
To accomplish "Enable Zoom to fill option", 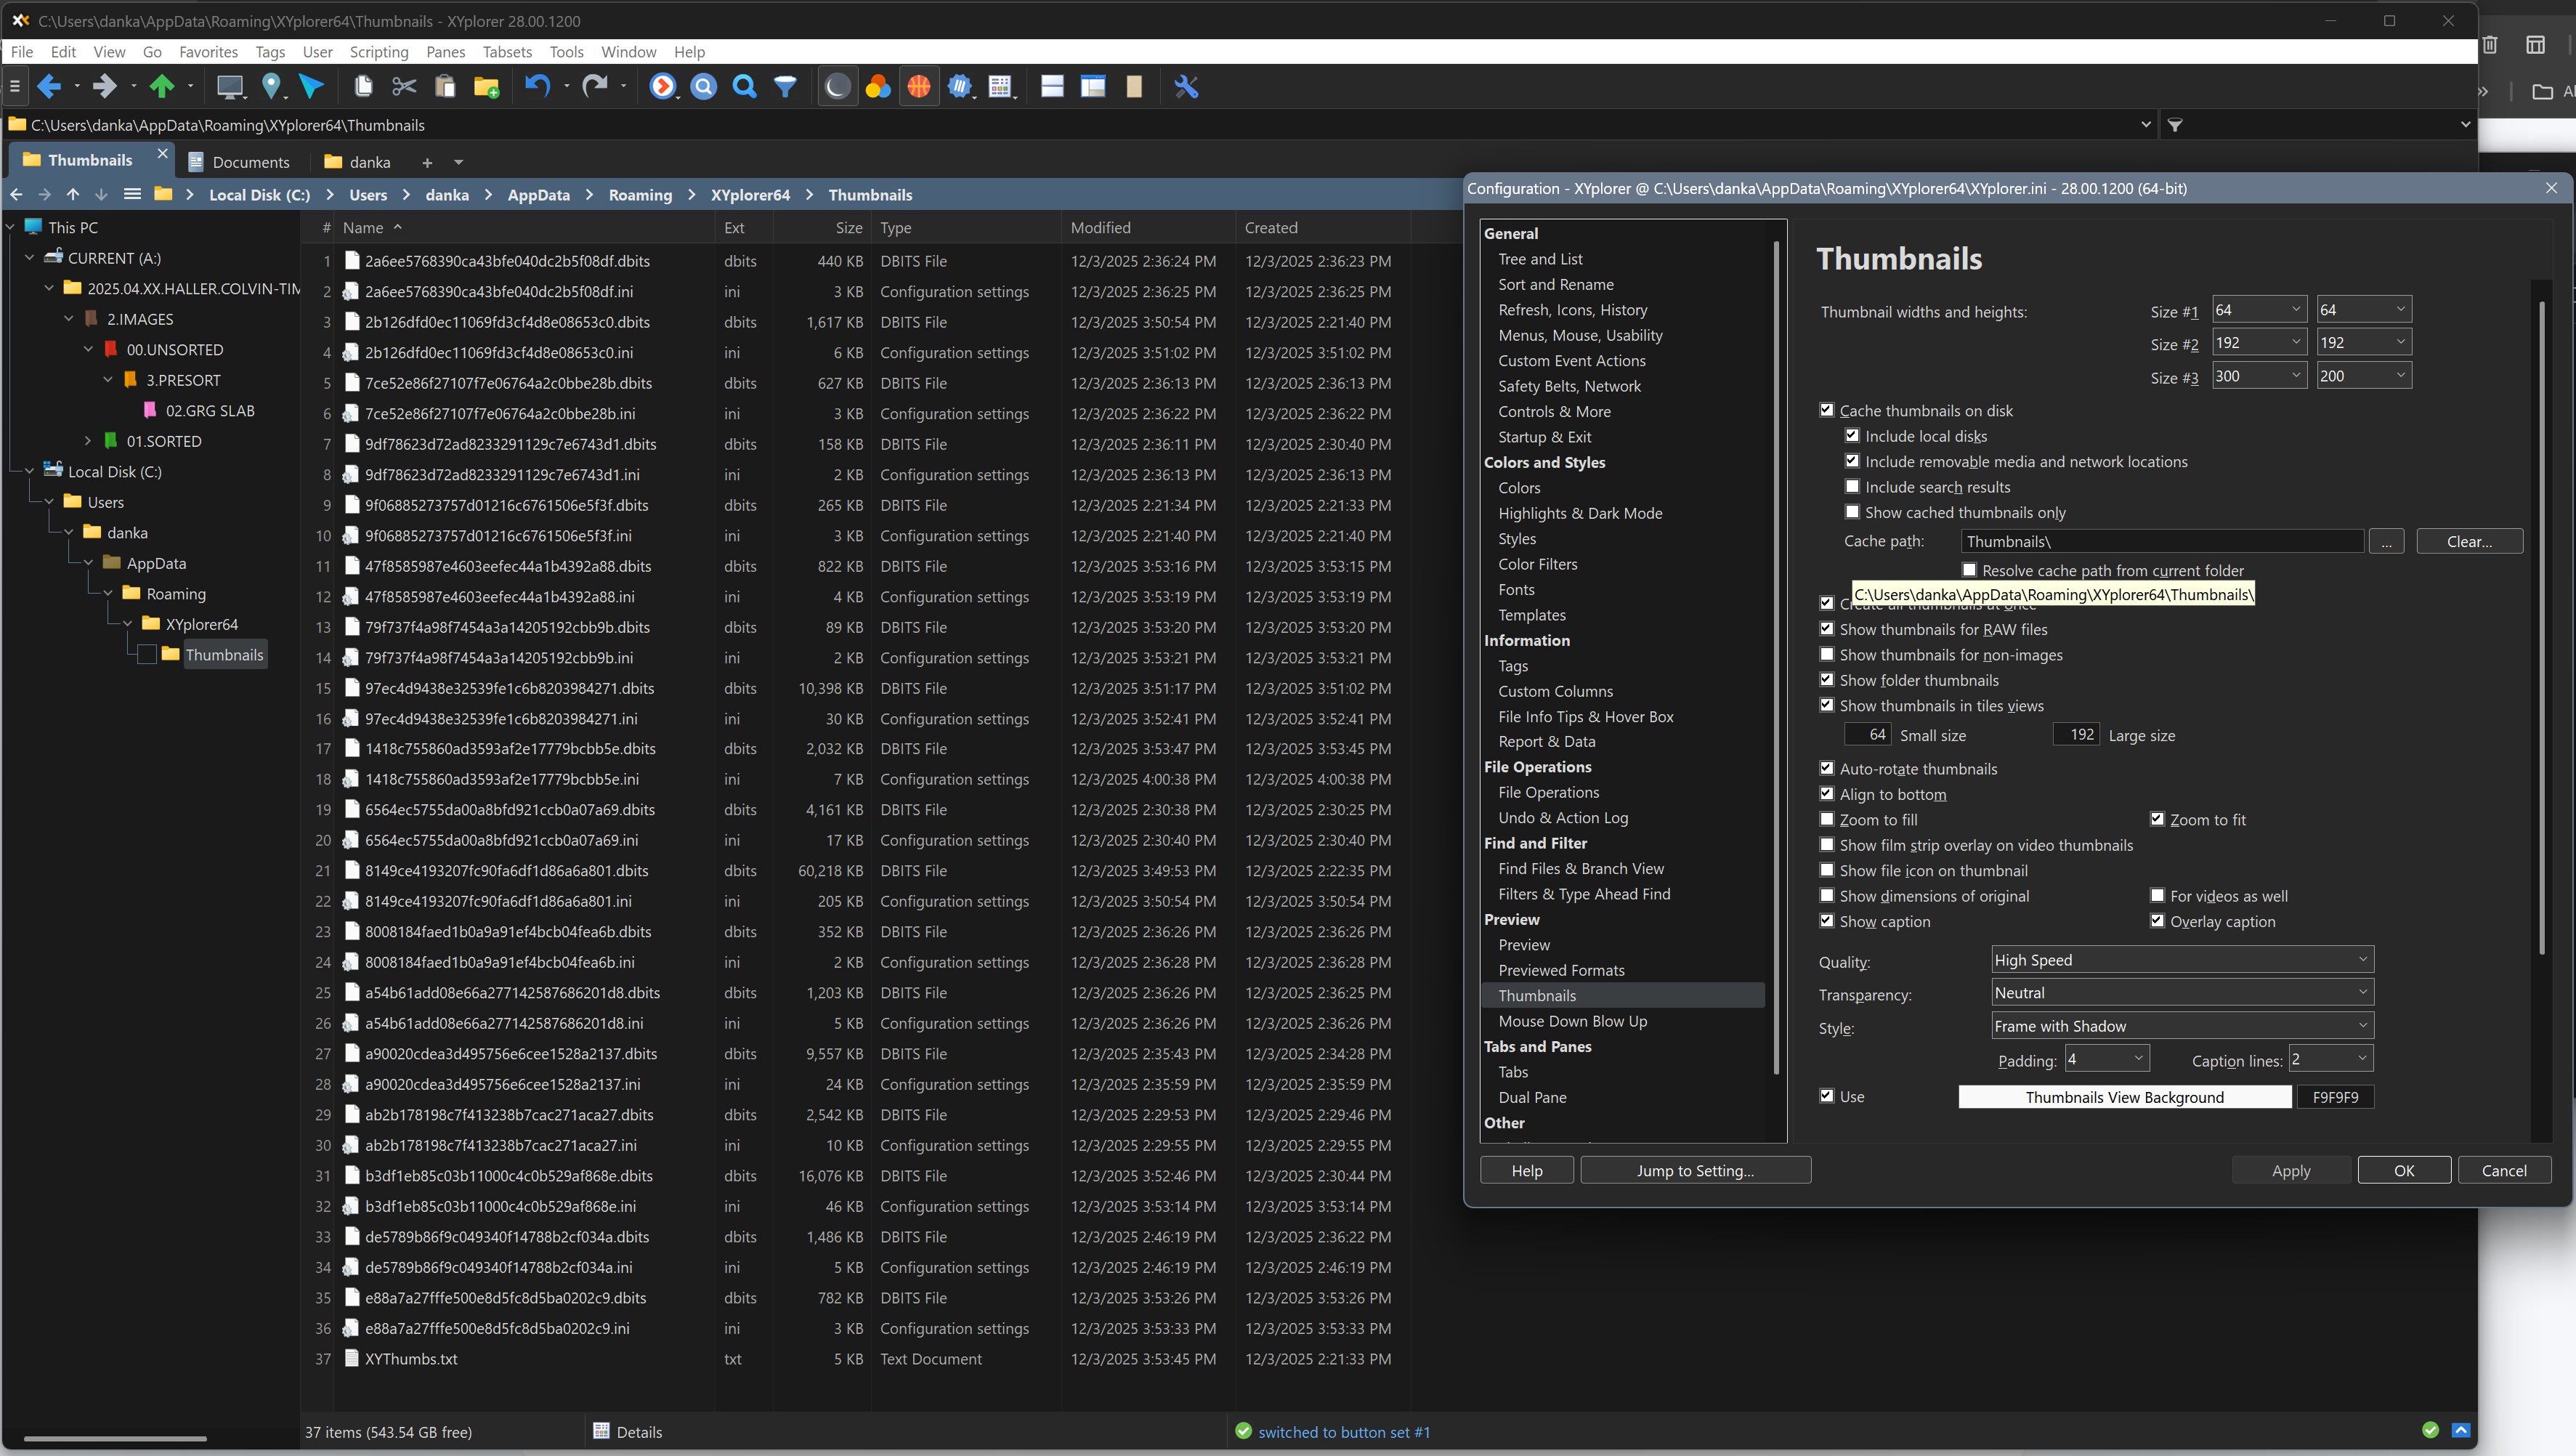I will [1827, 819].
